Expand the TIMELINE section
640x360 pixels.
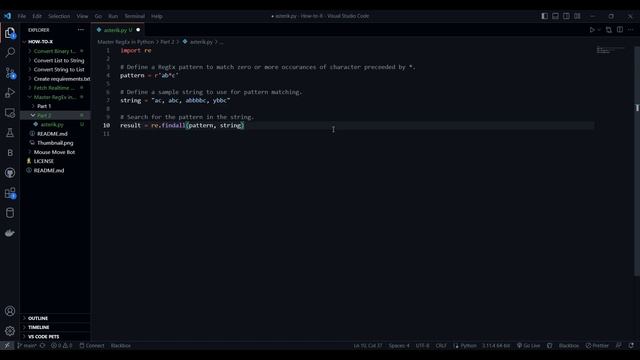click(x=55, y=327)
